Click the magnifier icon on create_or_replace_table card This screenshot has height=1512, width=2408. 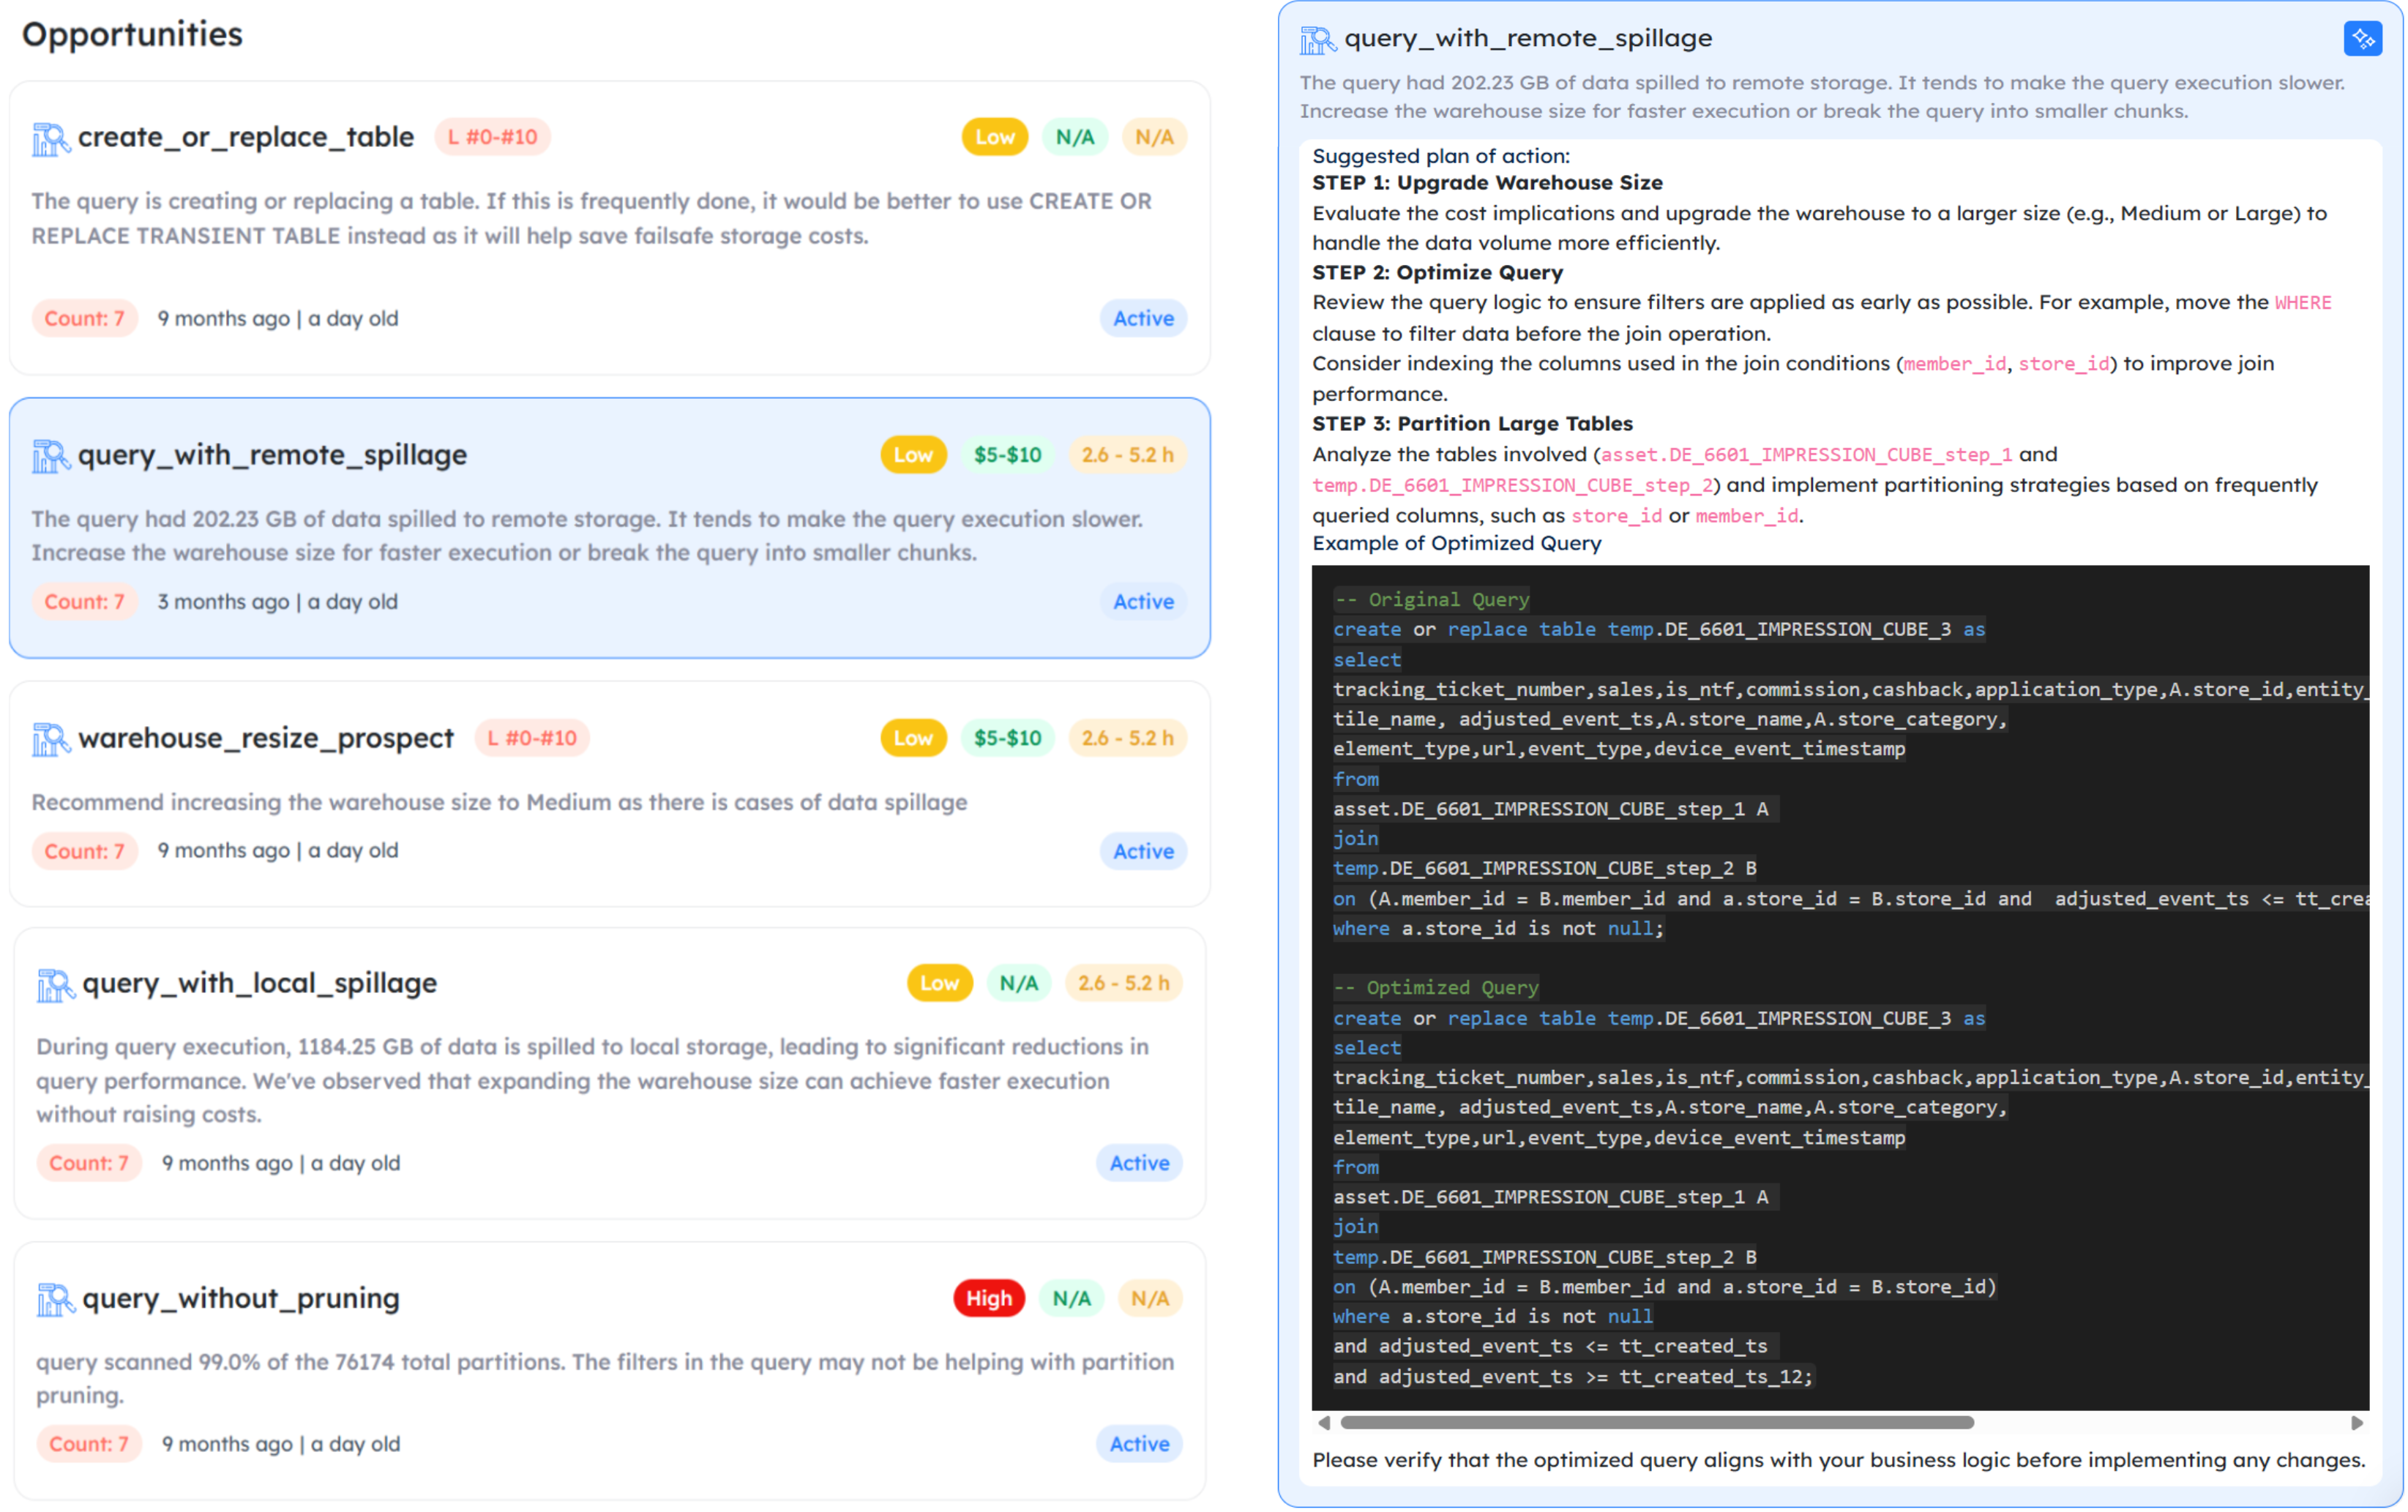coord(51,139)
